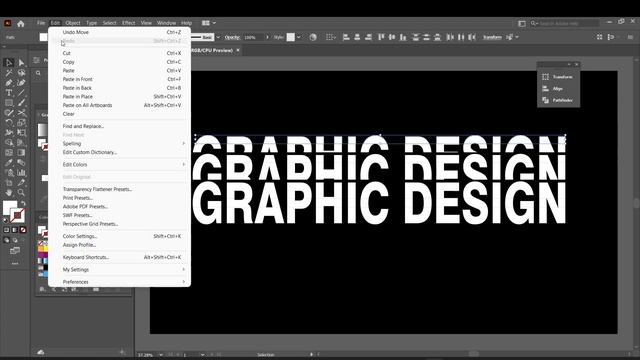This screenshot has height=360, width=640.
Task: Select the Hand tool
Action: [x=9, y=192]
